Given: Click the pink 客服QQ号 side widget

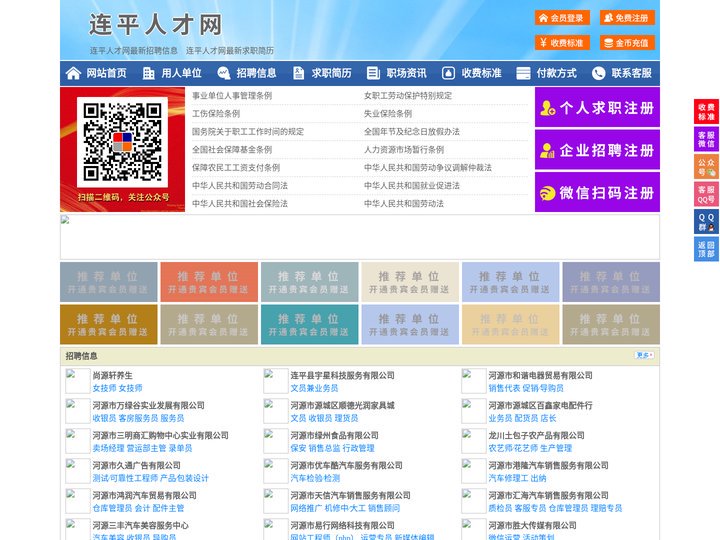Looking at the screenshot, I should coord(706,194).
